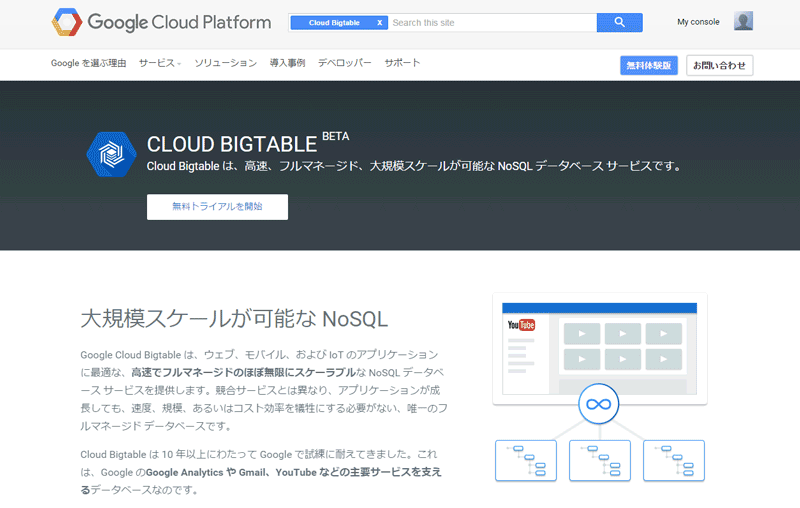Open the 導入事例 menu item
The height and width of the screenshot is (508, 800).
287,63
